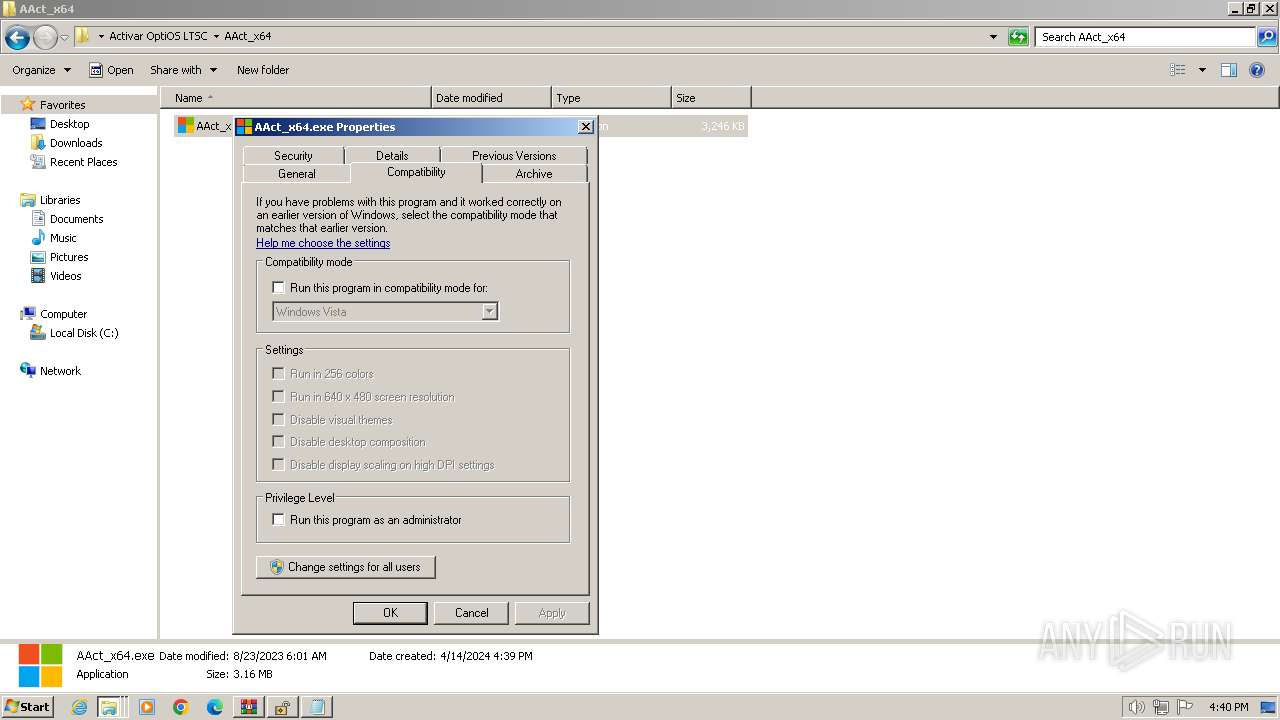Enable Run this program in compatibility mode

pos(279,288)
